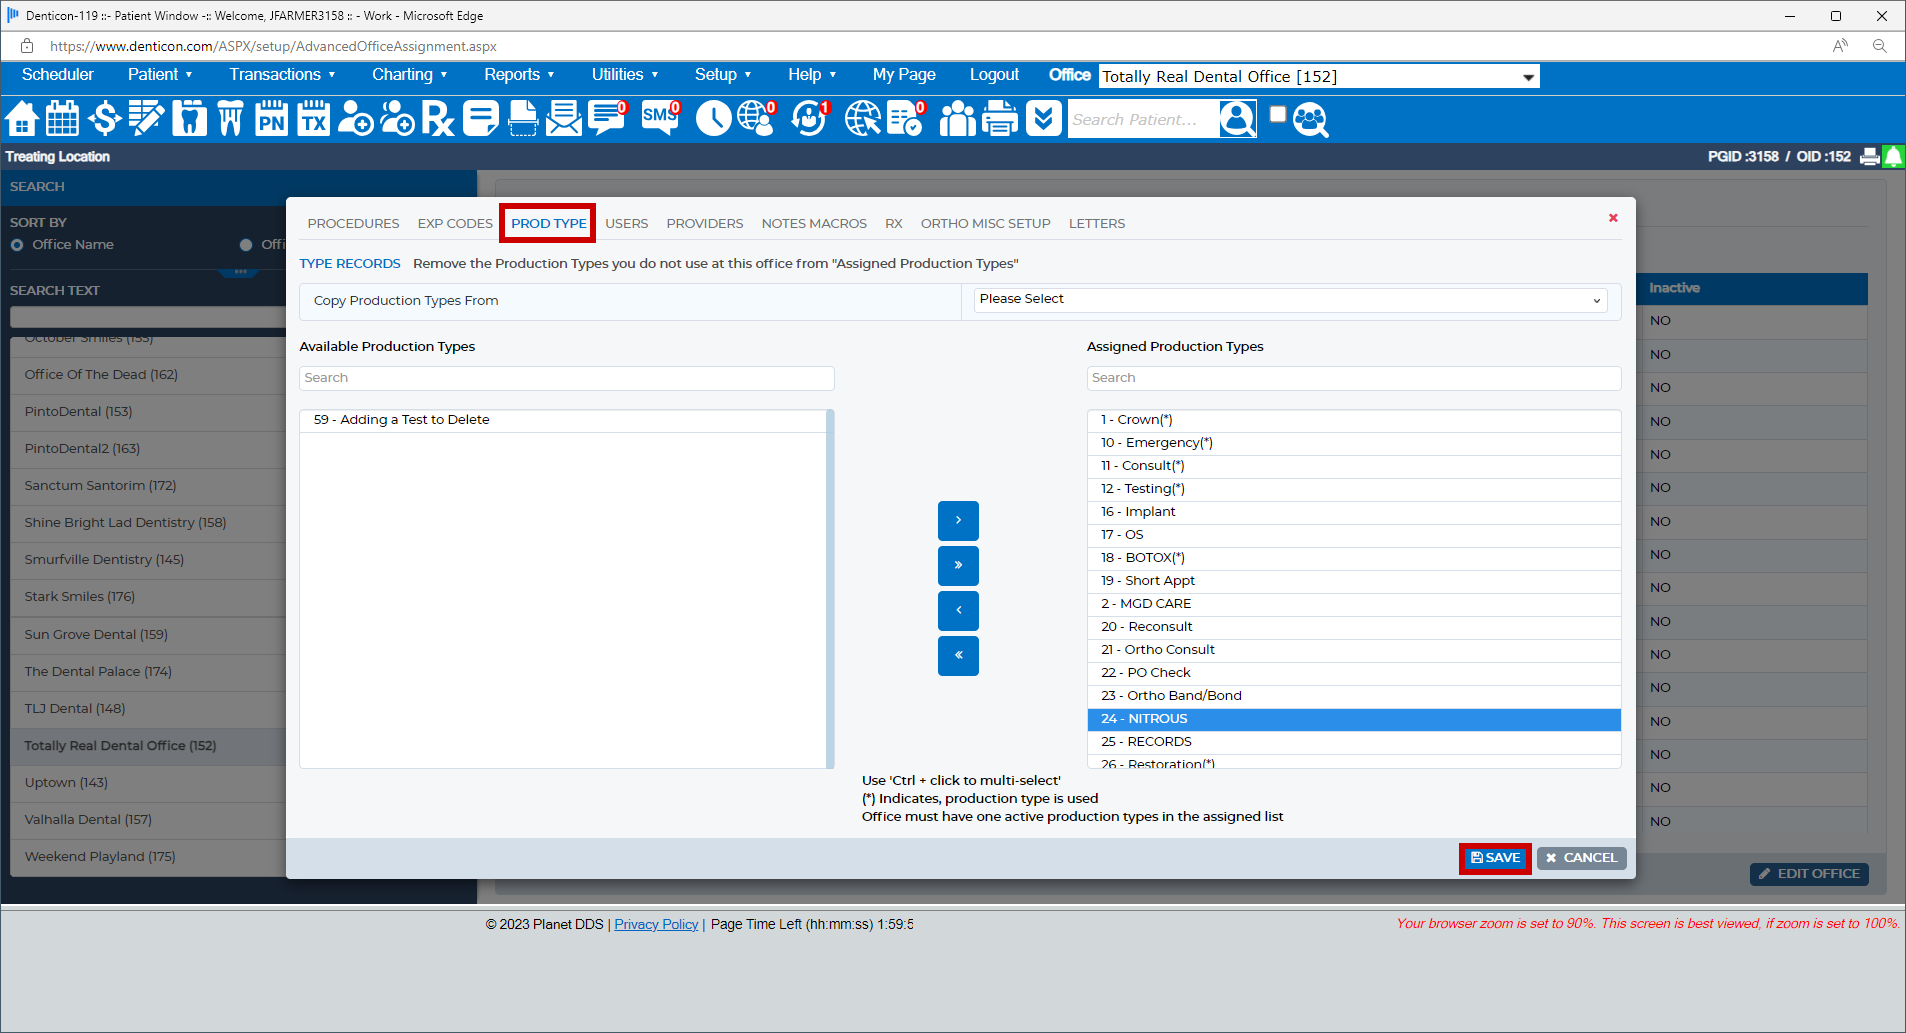Open the Scheduler menu item
This screenshot has height=1033, width=1906.
(x=58, y=75)
